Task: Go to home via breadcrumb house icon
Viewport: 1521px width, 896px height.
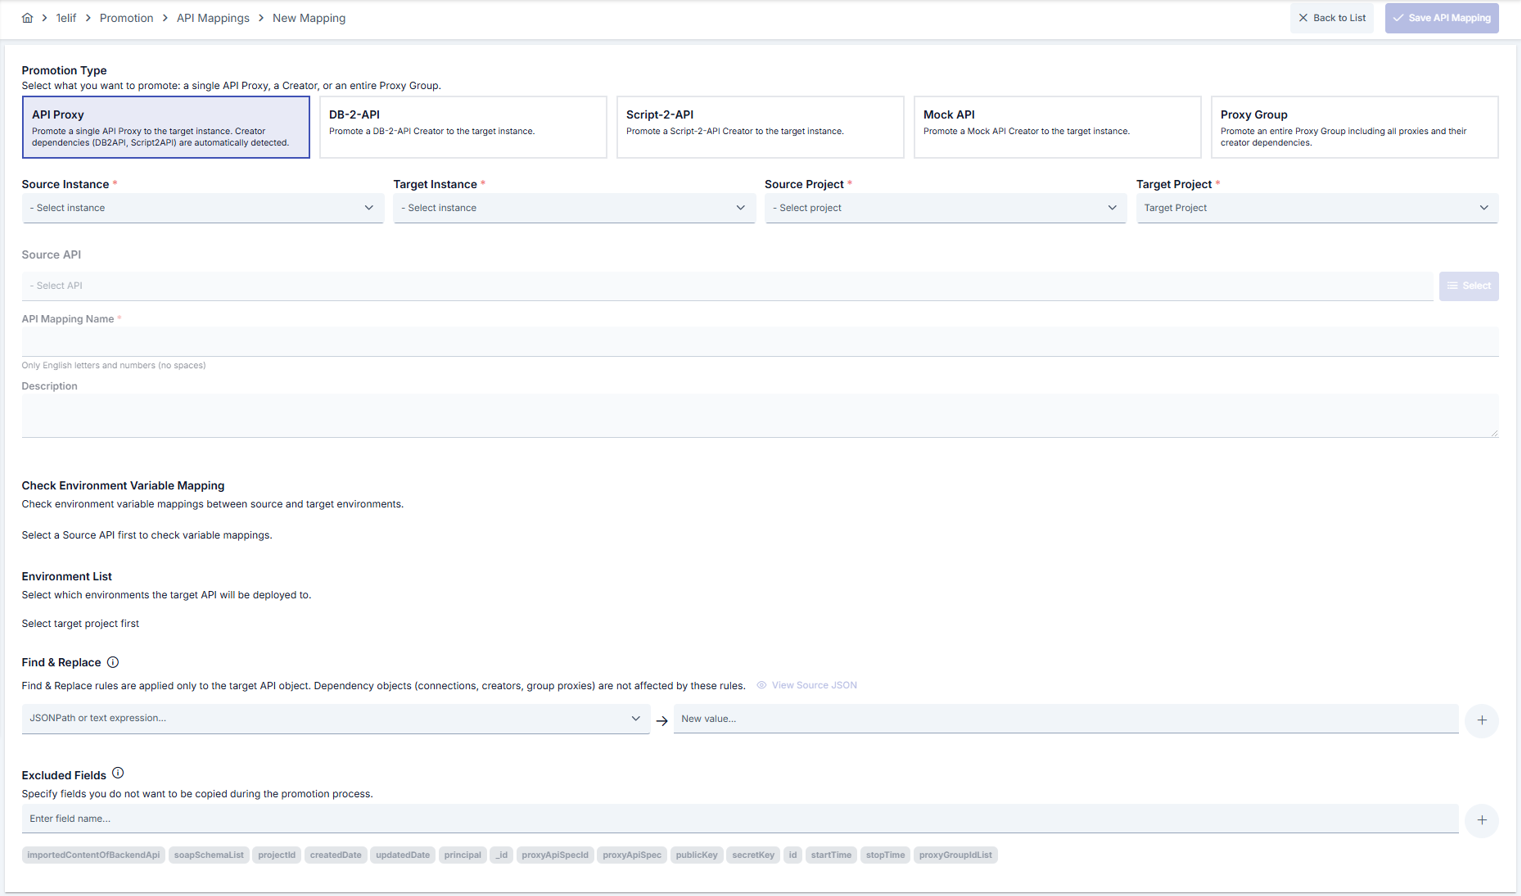Action: (27, 18)
